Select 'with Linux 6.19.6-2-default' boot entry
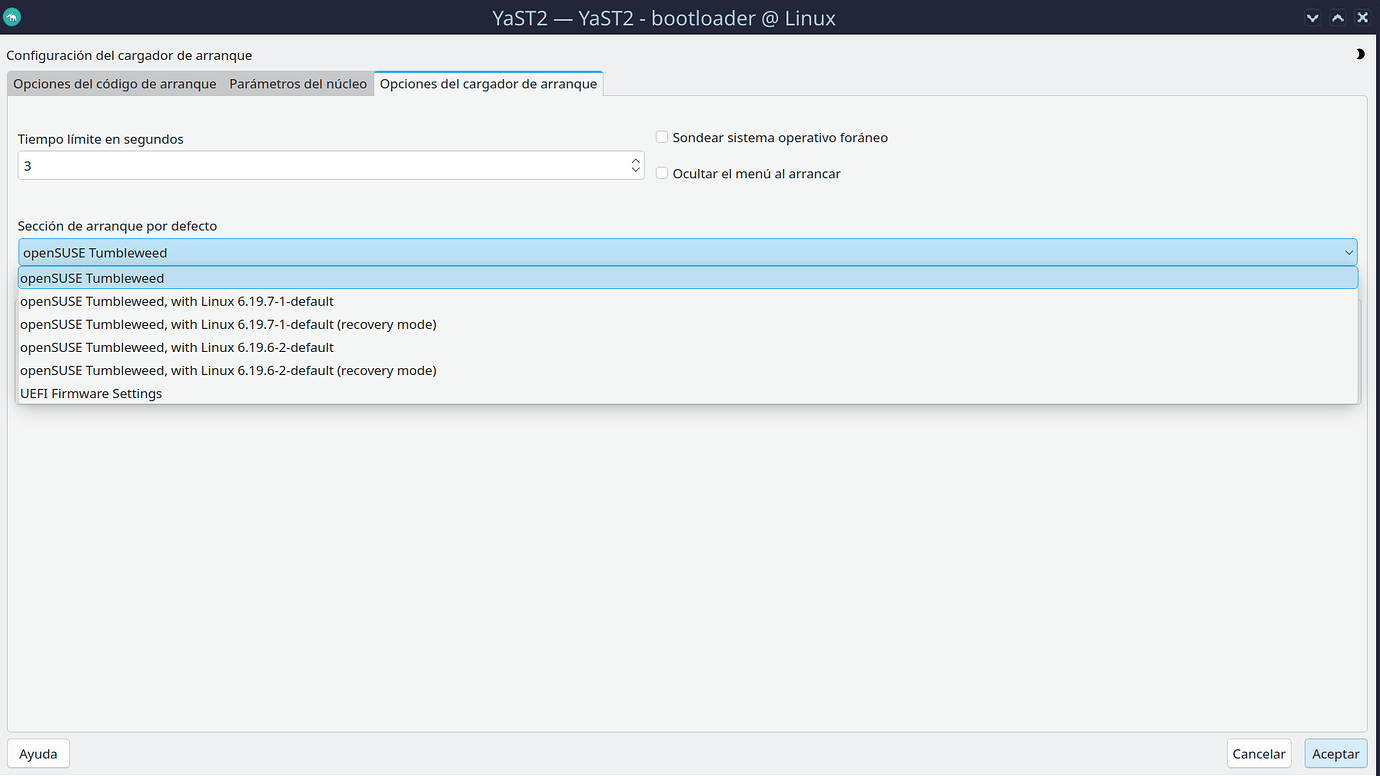The width and height of the screenshot is (1380, 776). (x=177, y=347)
